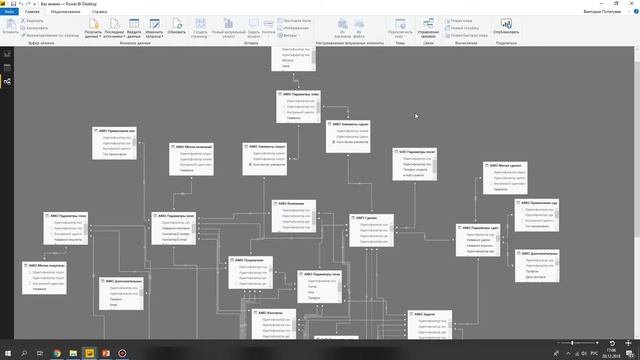Switch to the Report view in the sidebar
Viewport: 640px width, 360px height.
(7, 53)
